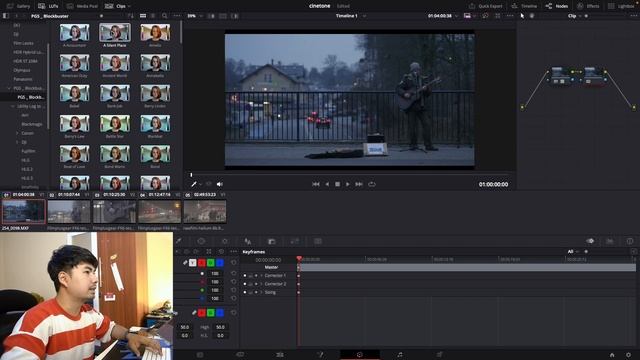Image resolution: width=640 pixels, height=360 pixels.
Task: Play the clip forward
Action: [348, 184]
